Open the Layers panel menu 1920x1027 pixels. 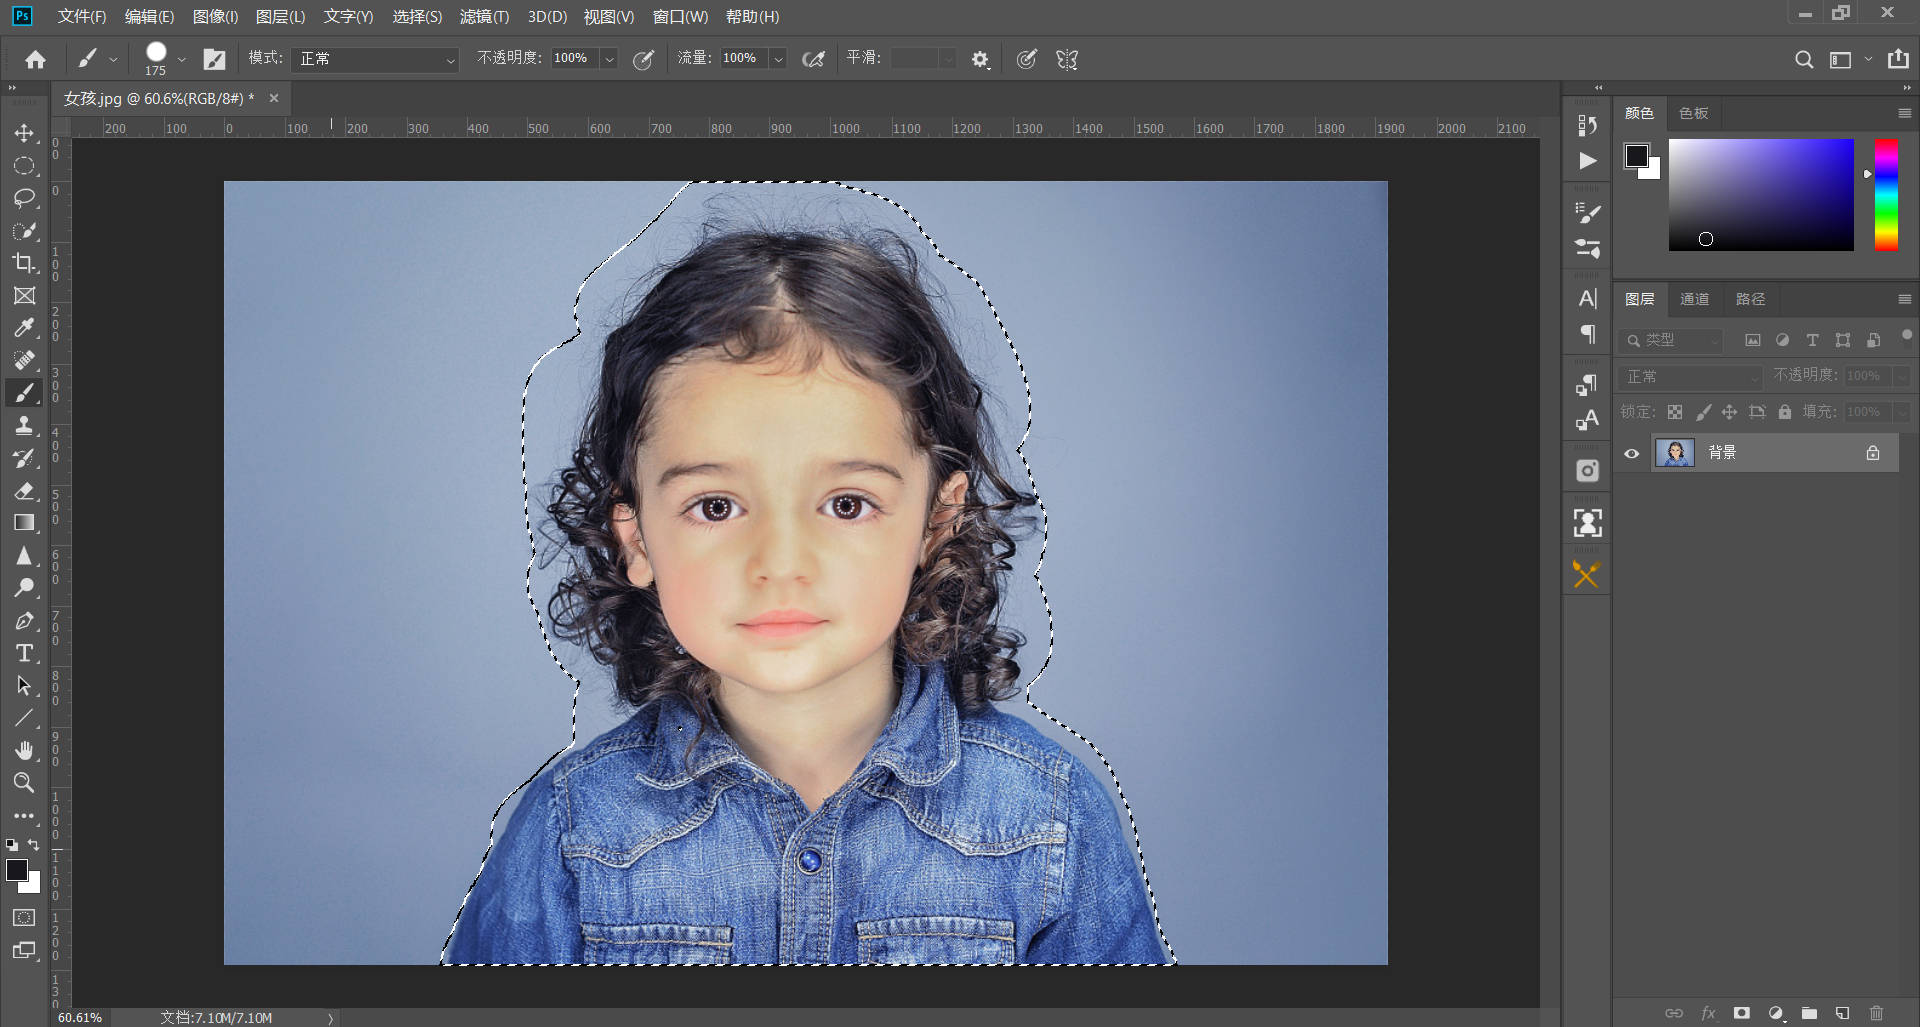[x=1904, y=299]
